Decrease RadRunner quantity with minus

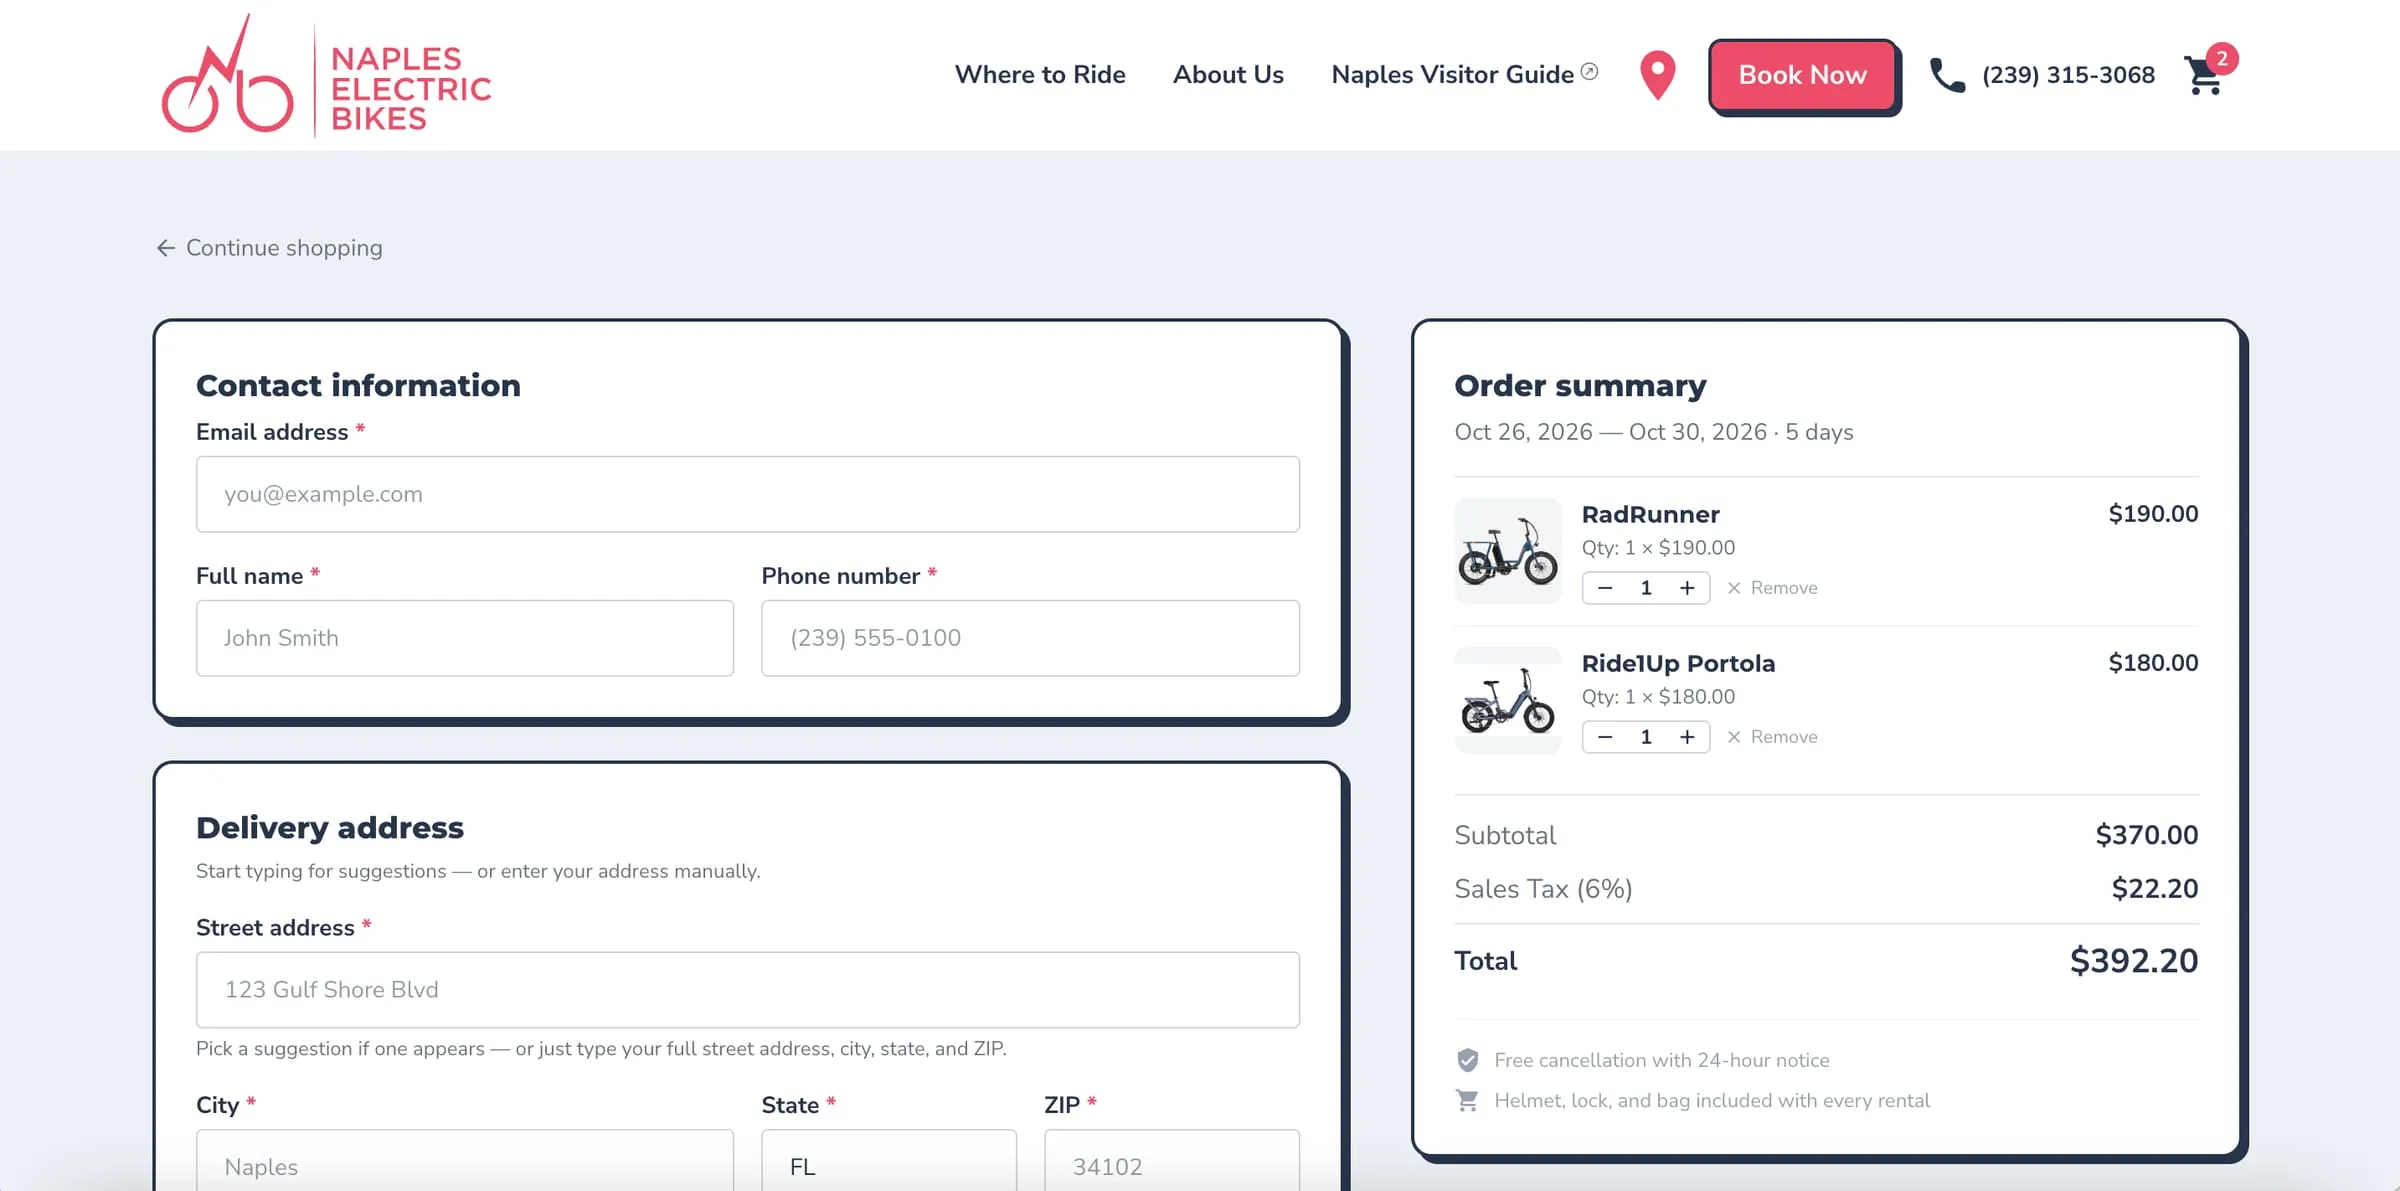click(x=1605, y=588)
